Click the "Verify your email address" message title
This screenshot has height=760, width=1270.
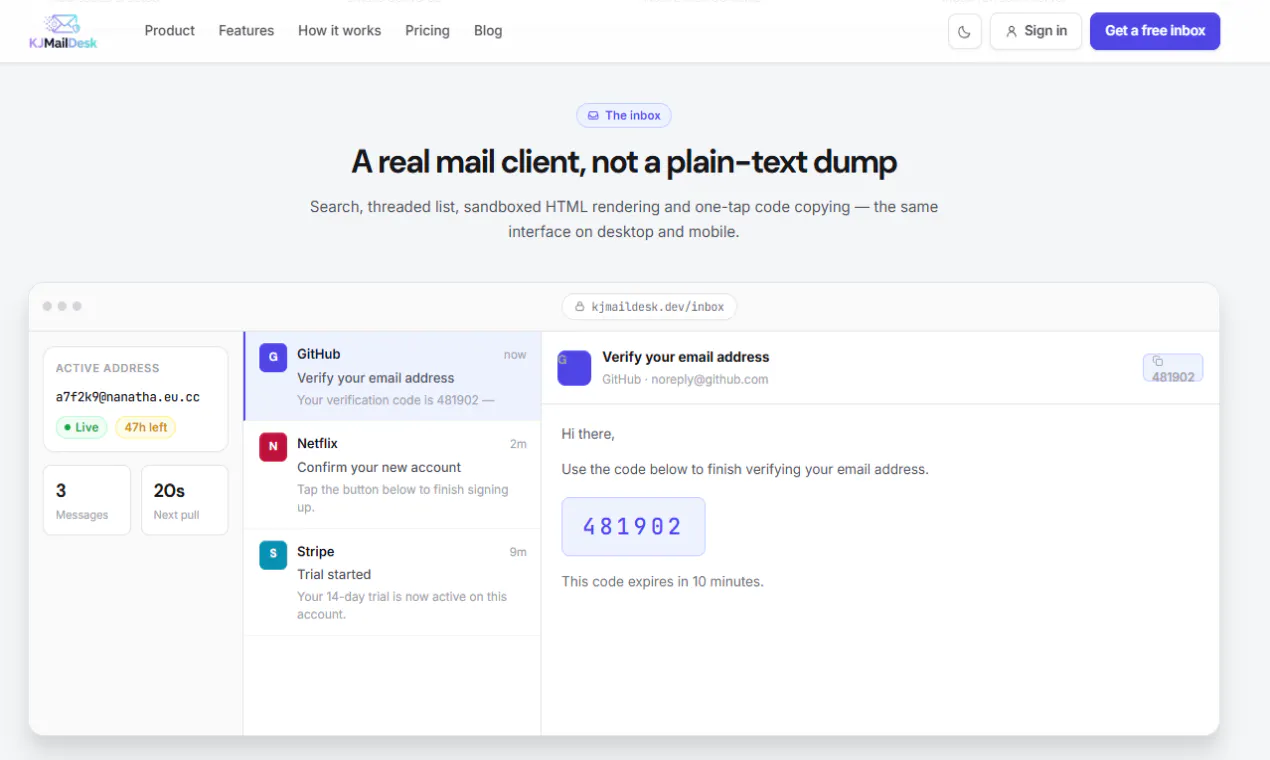click(686, 357)
